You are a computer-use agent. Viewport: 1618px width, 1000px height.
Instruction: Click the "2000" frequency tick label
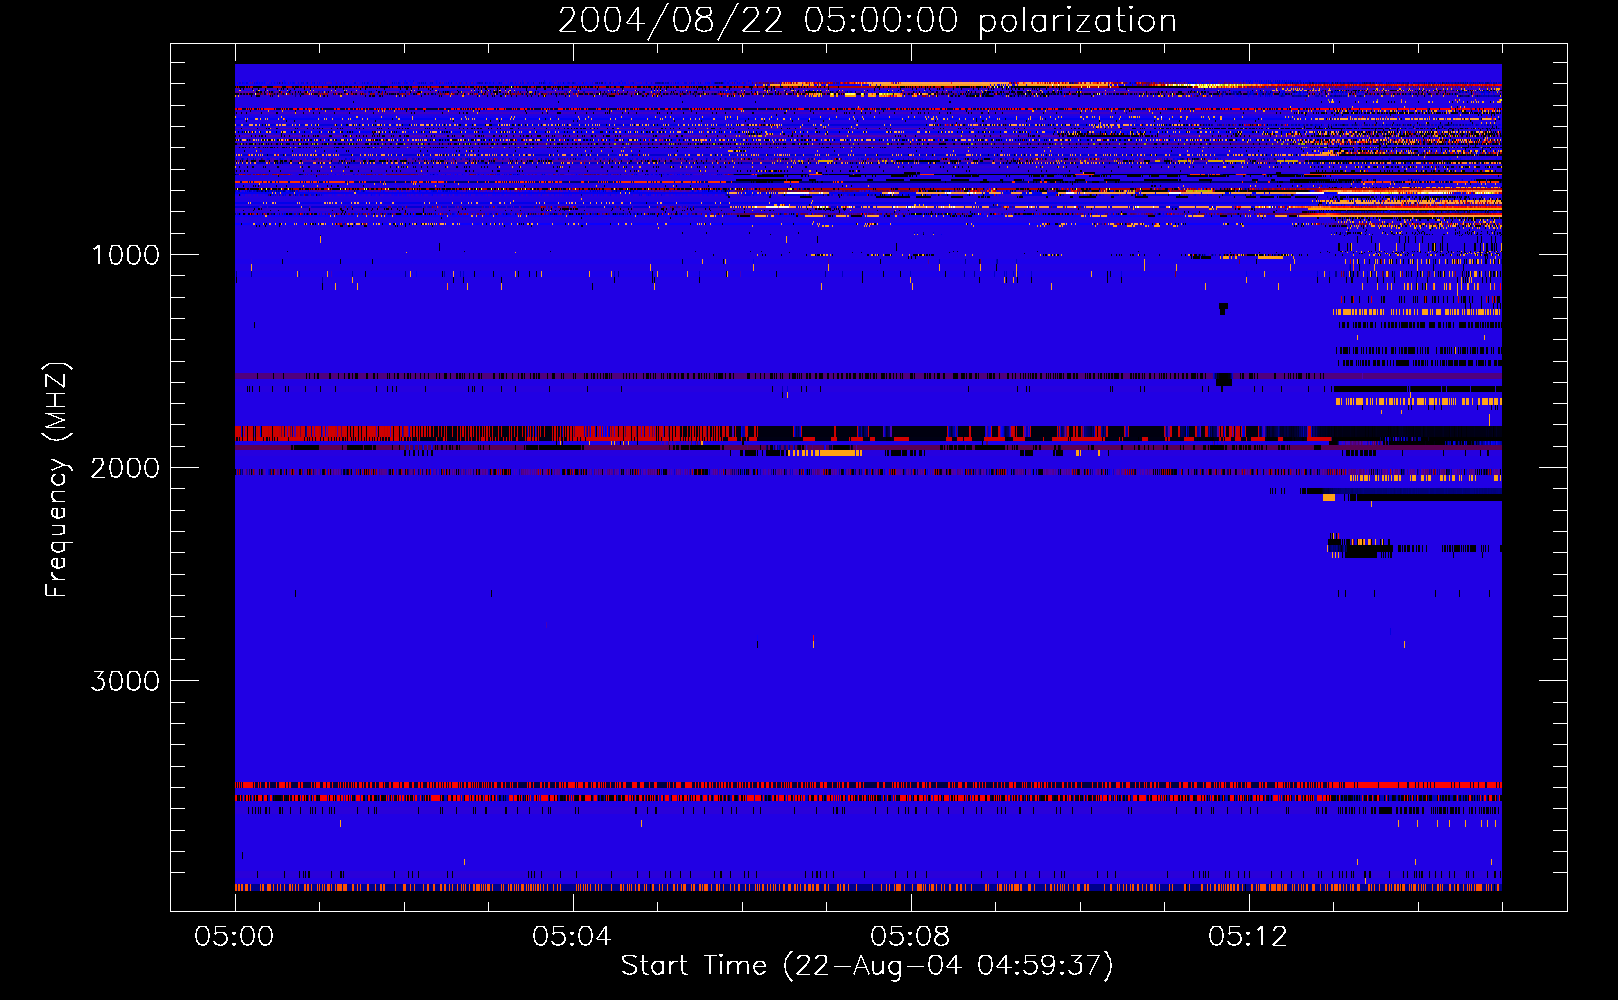(125, 468)
